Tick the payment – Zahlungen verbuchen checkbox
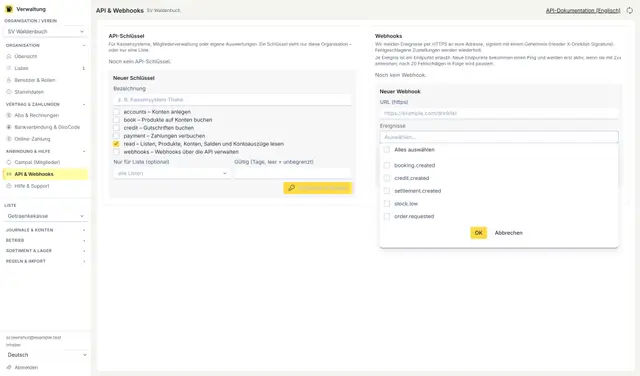 (116, 136)
